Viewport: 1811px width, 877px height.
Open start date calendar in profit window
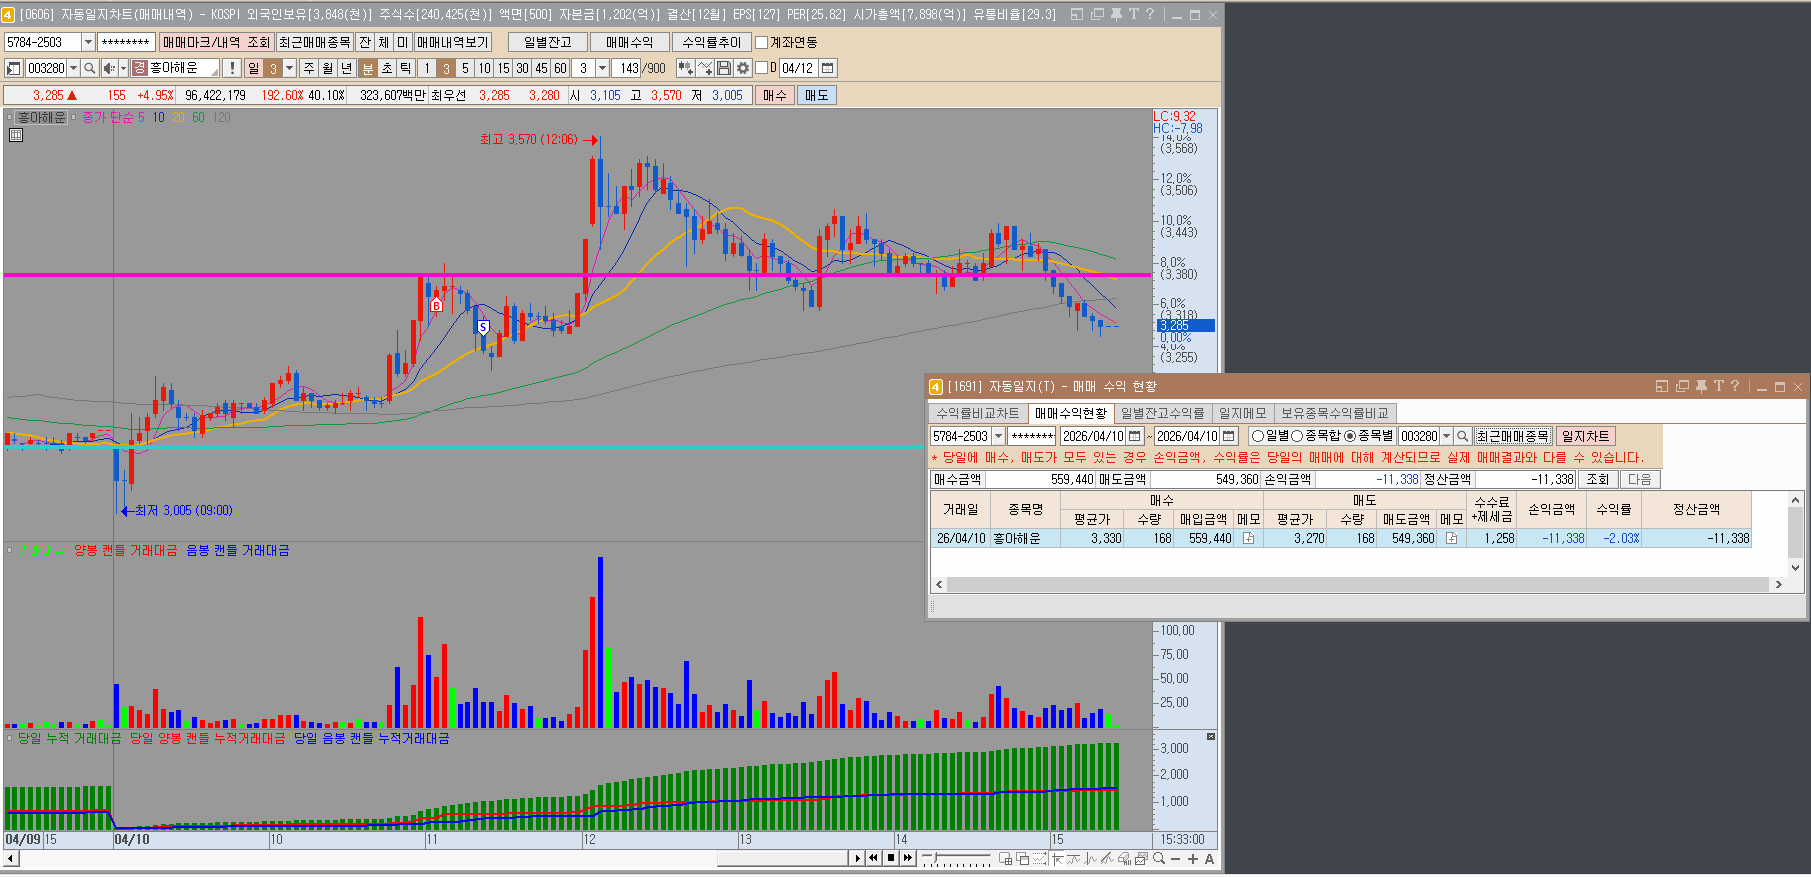pos(1135,436)
